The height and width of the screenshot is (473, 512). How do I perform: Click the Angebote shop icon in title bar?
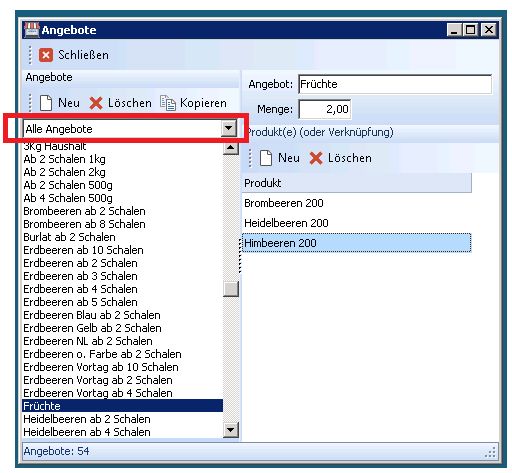tap(32, 30)
